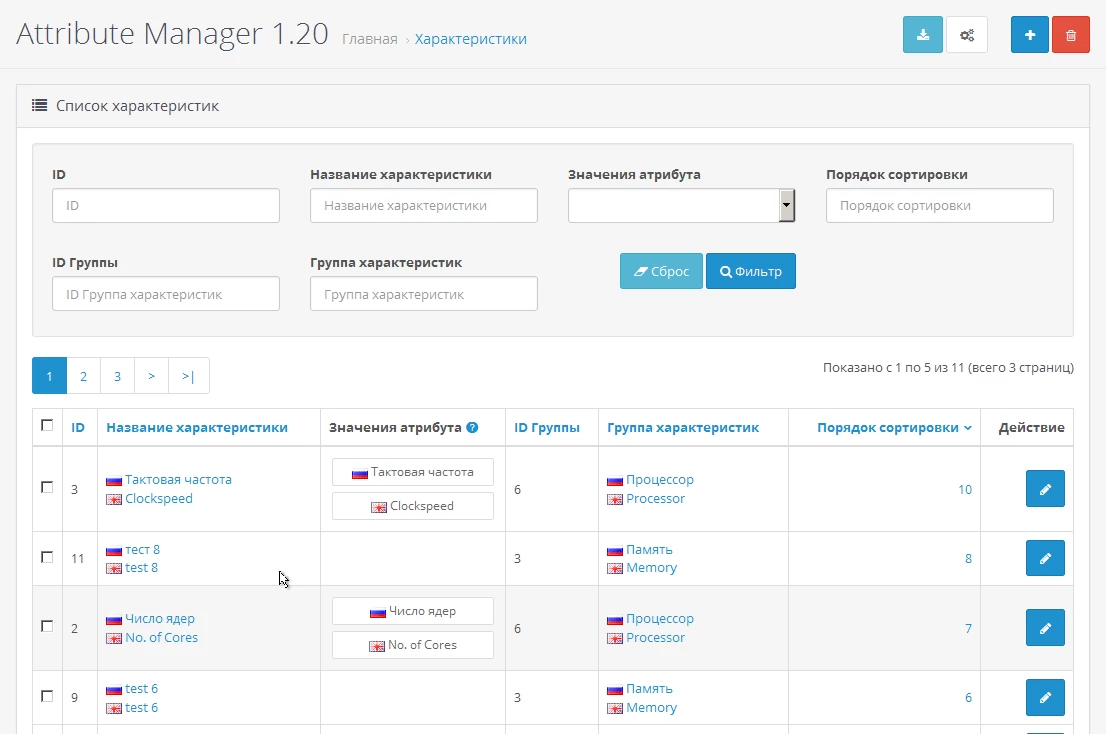Open settings with the gears icon button

click(967, 35)
